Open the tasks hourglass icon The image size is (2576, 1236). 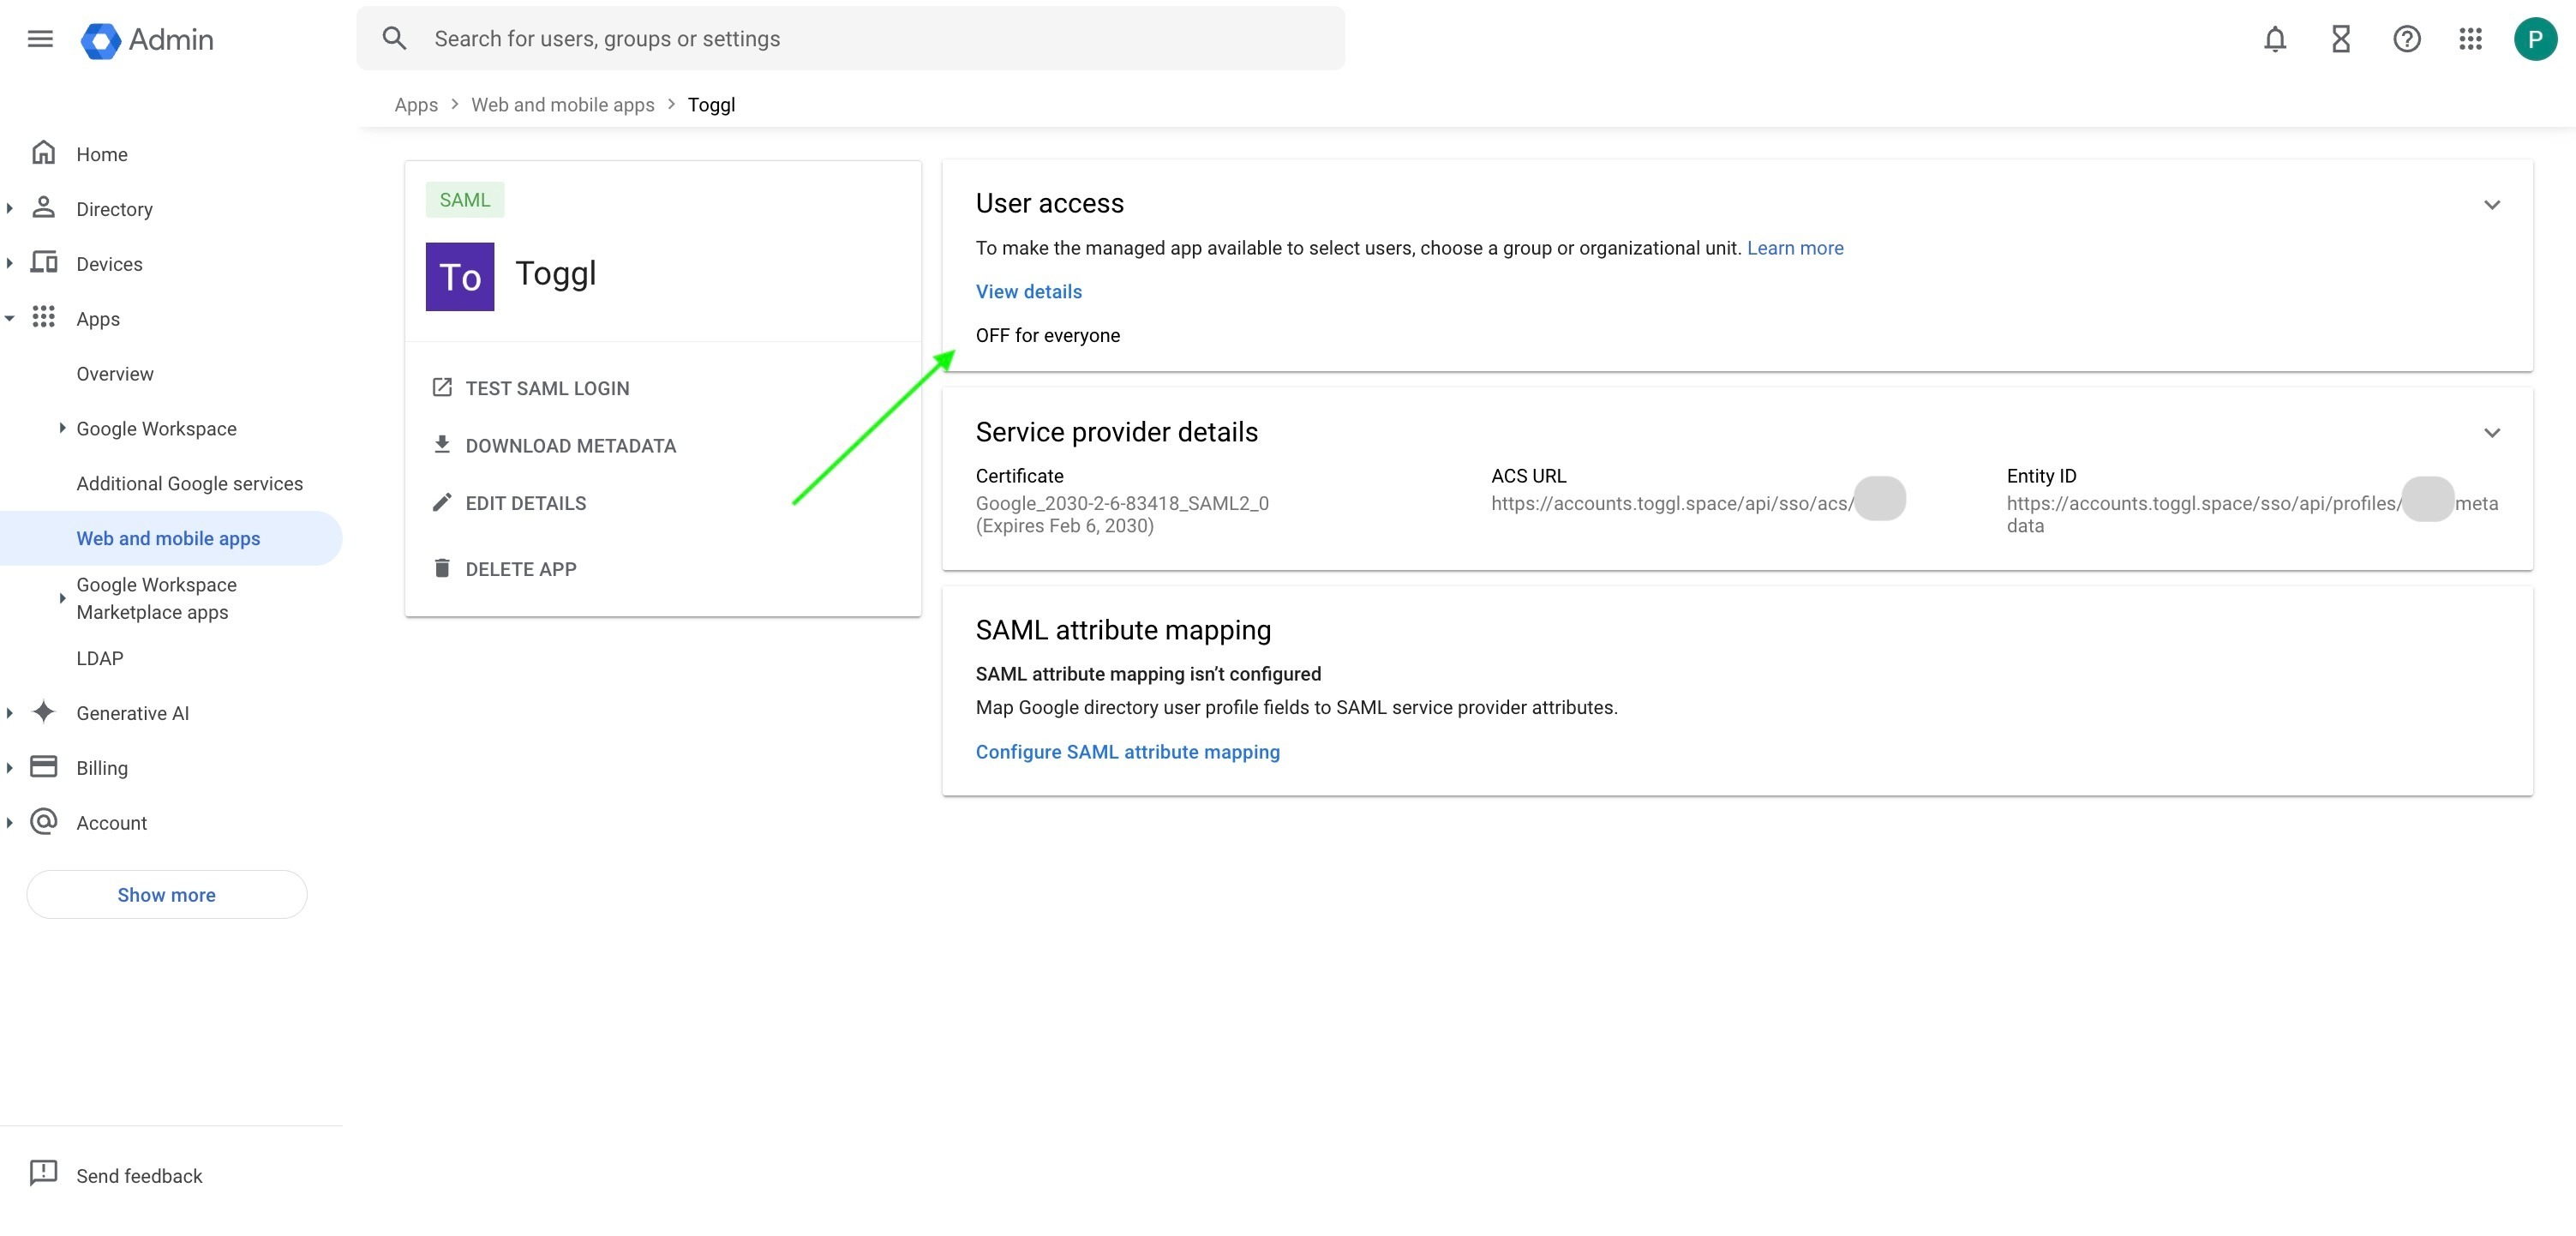[x=2341, y=39]
